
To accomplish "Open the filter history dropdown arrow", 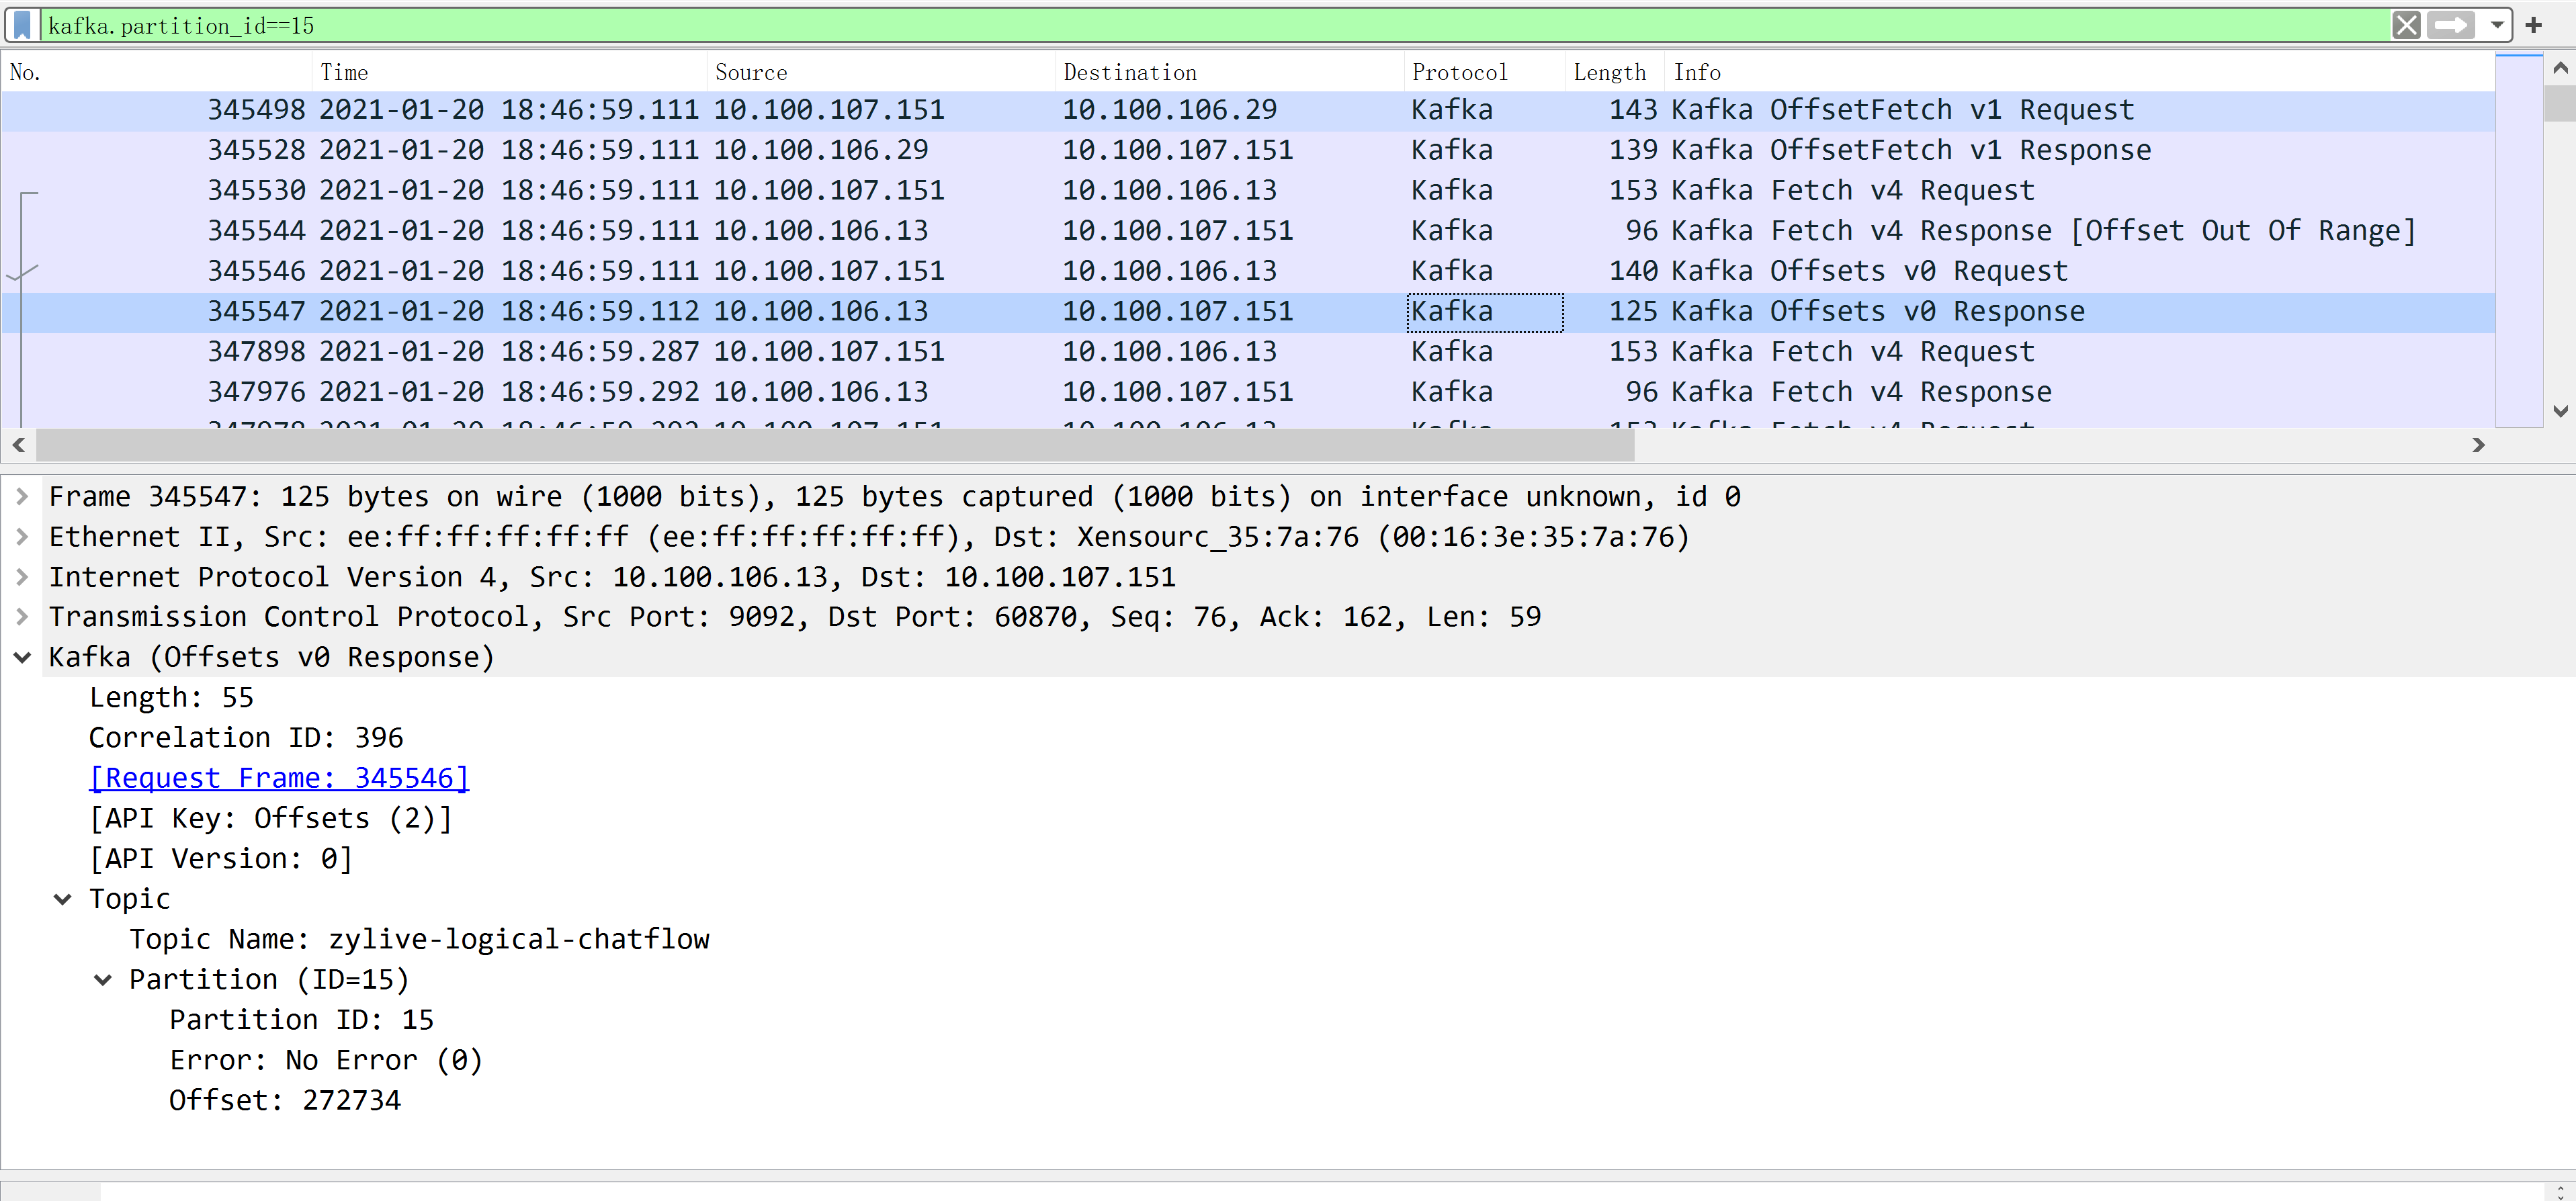I will [x=2497, y=25].
